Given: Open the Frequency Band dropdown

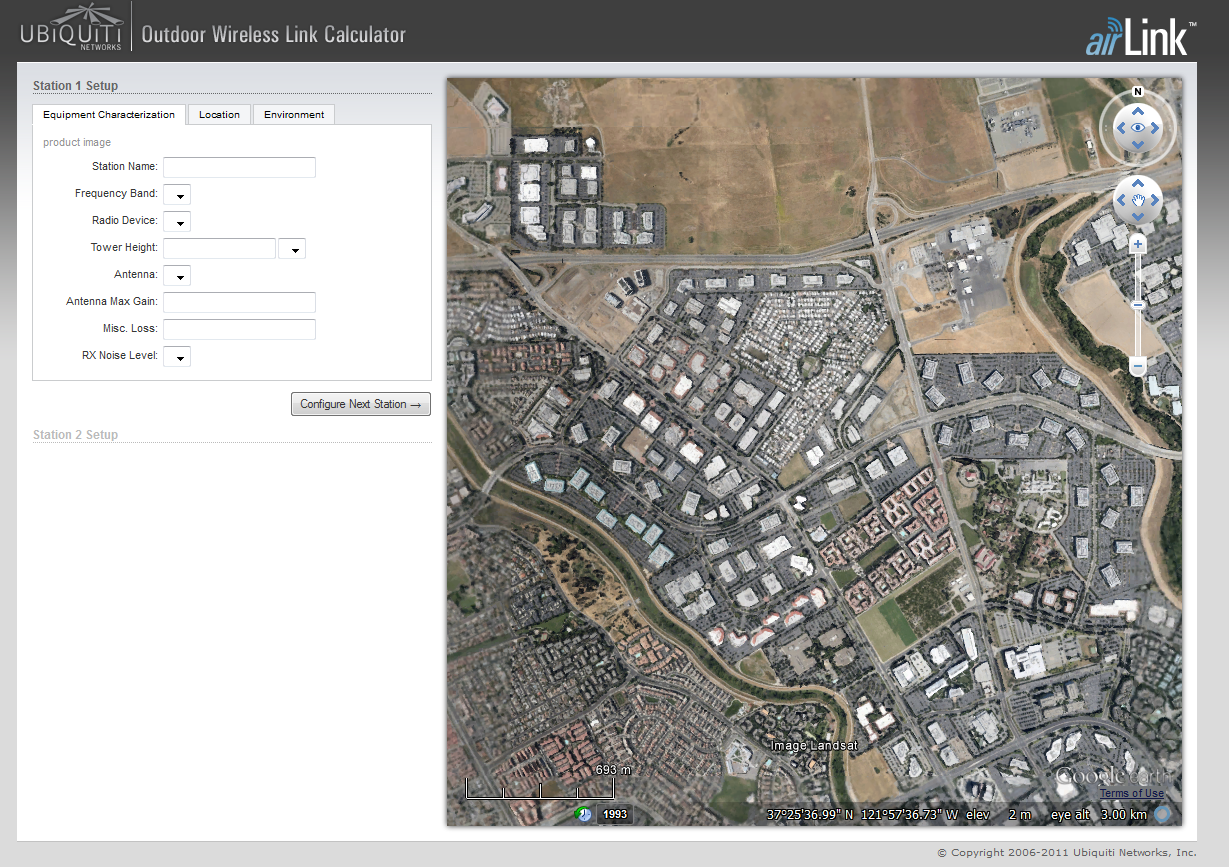Looking at the screenshot, I should (x=177, y=195).
